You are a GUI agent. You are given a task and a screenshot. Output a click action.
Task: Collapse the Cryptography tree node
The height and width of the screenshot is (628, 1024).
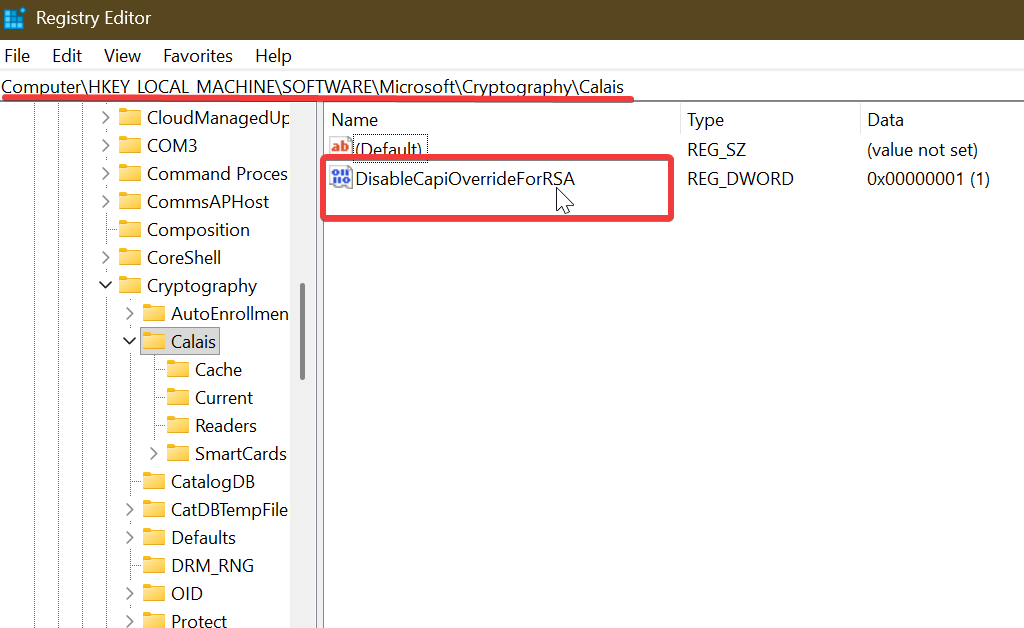point(105,285)
